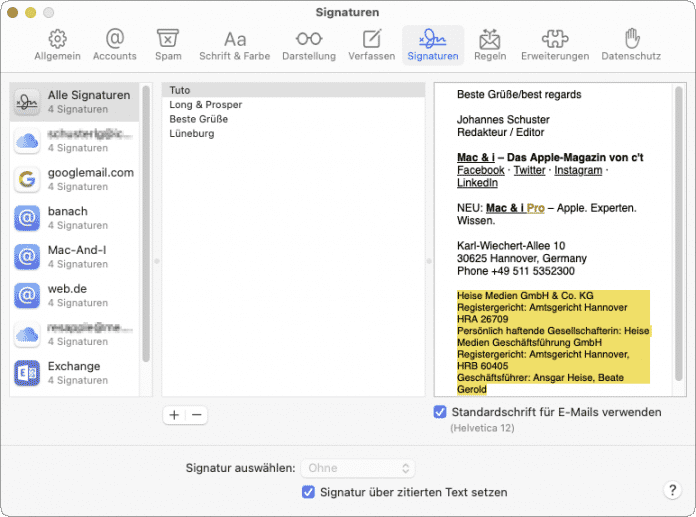
Task: Remove selected signature with minus button
Action: 197,415
